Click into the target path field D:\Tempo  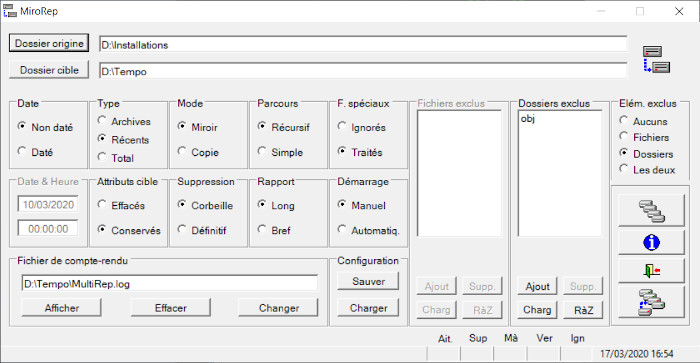pyautogui.click(x=363, y=71)
